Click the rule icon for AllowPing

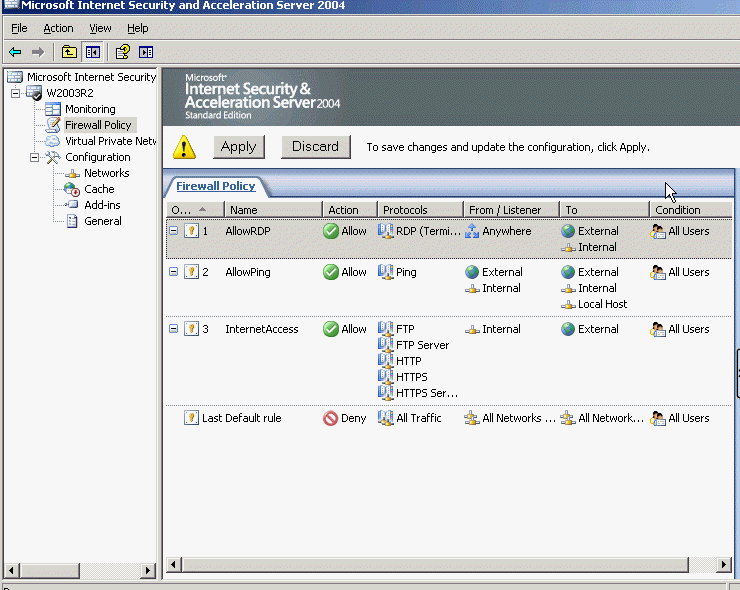[191, 272]
